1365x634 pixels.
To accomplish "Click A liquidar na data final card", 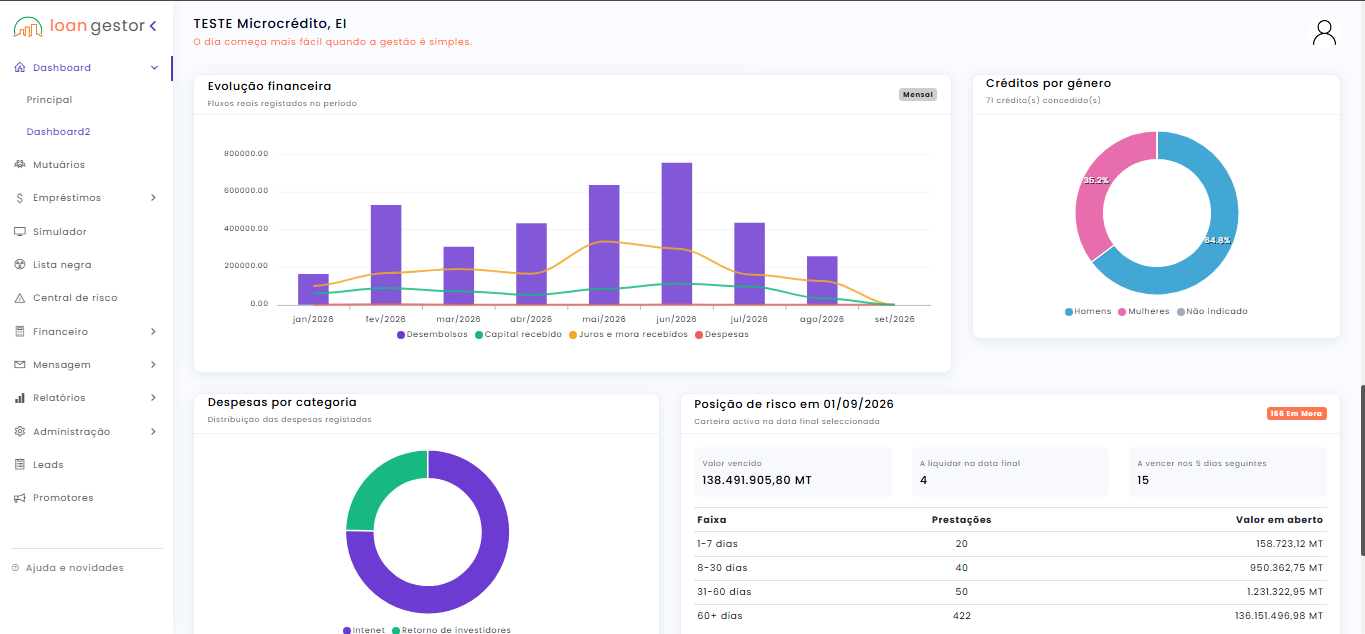I will tap(1011, 472).
